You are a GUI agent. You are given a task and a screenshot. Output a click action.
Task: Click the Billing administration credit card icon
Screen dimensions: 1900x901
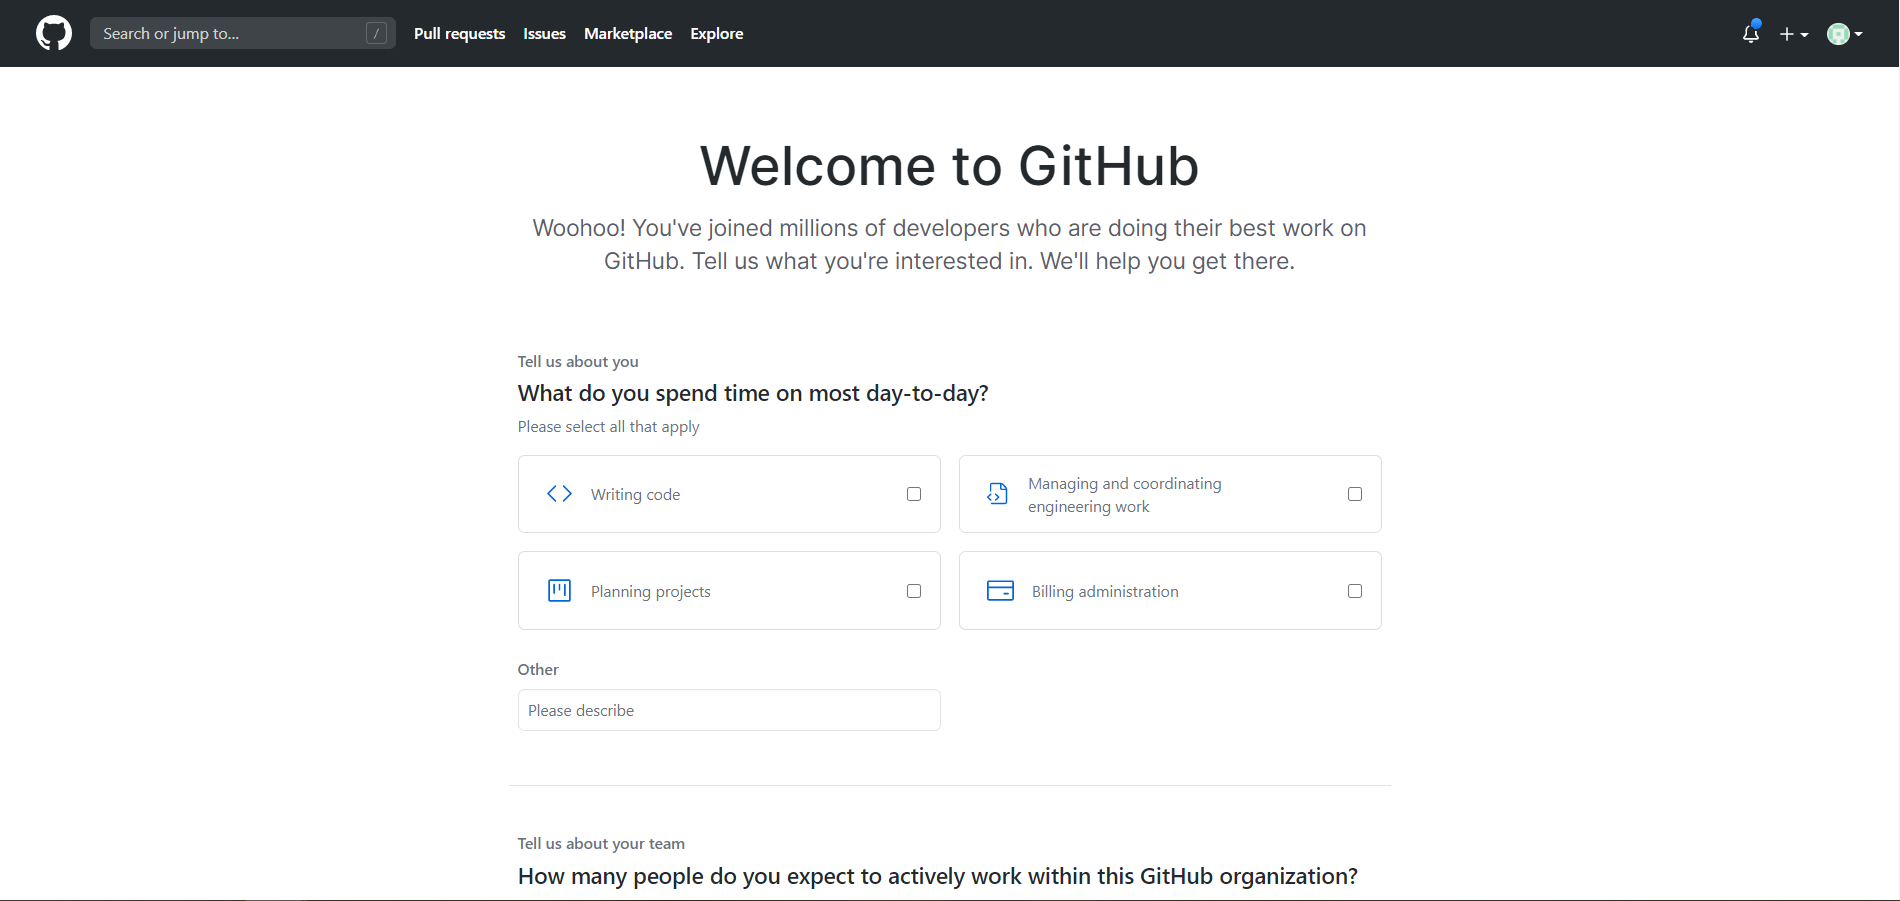point(1000,591)
